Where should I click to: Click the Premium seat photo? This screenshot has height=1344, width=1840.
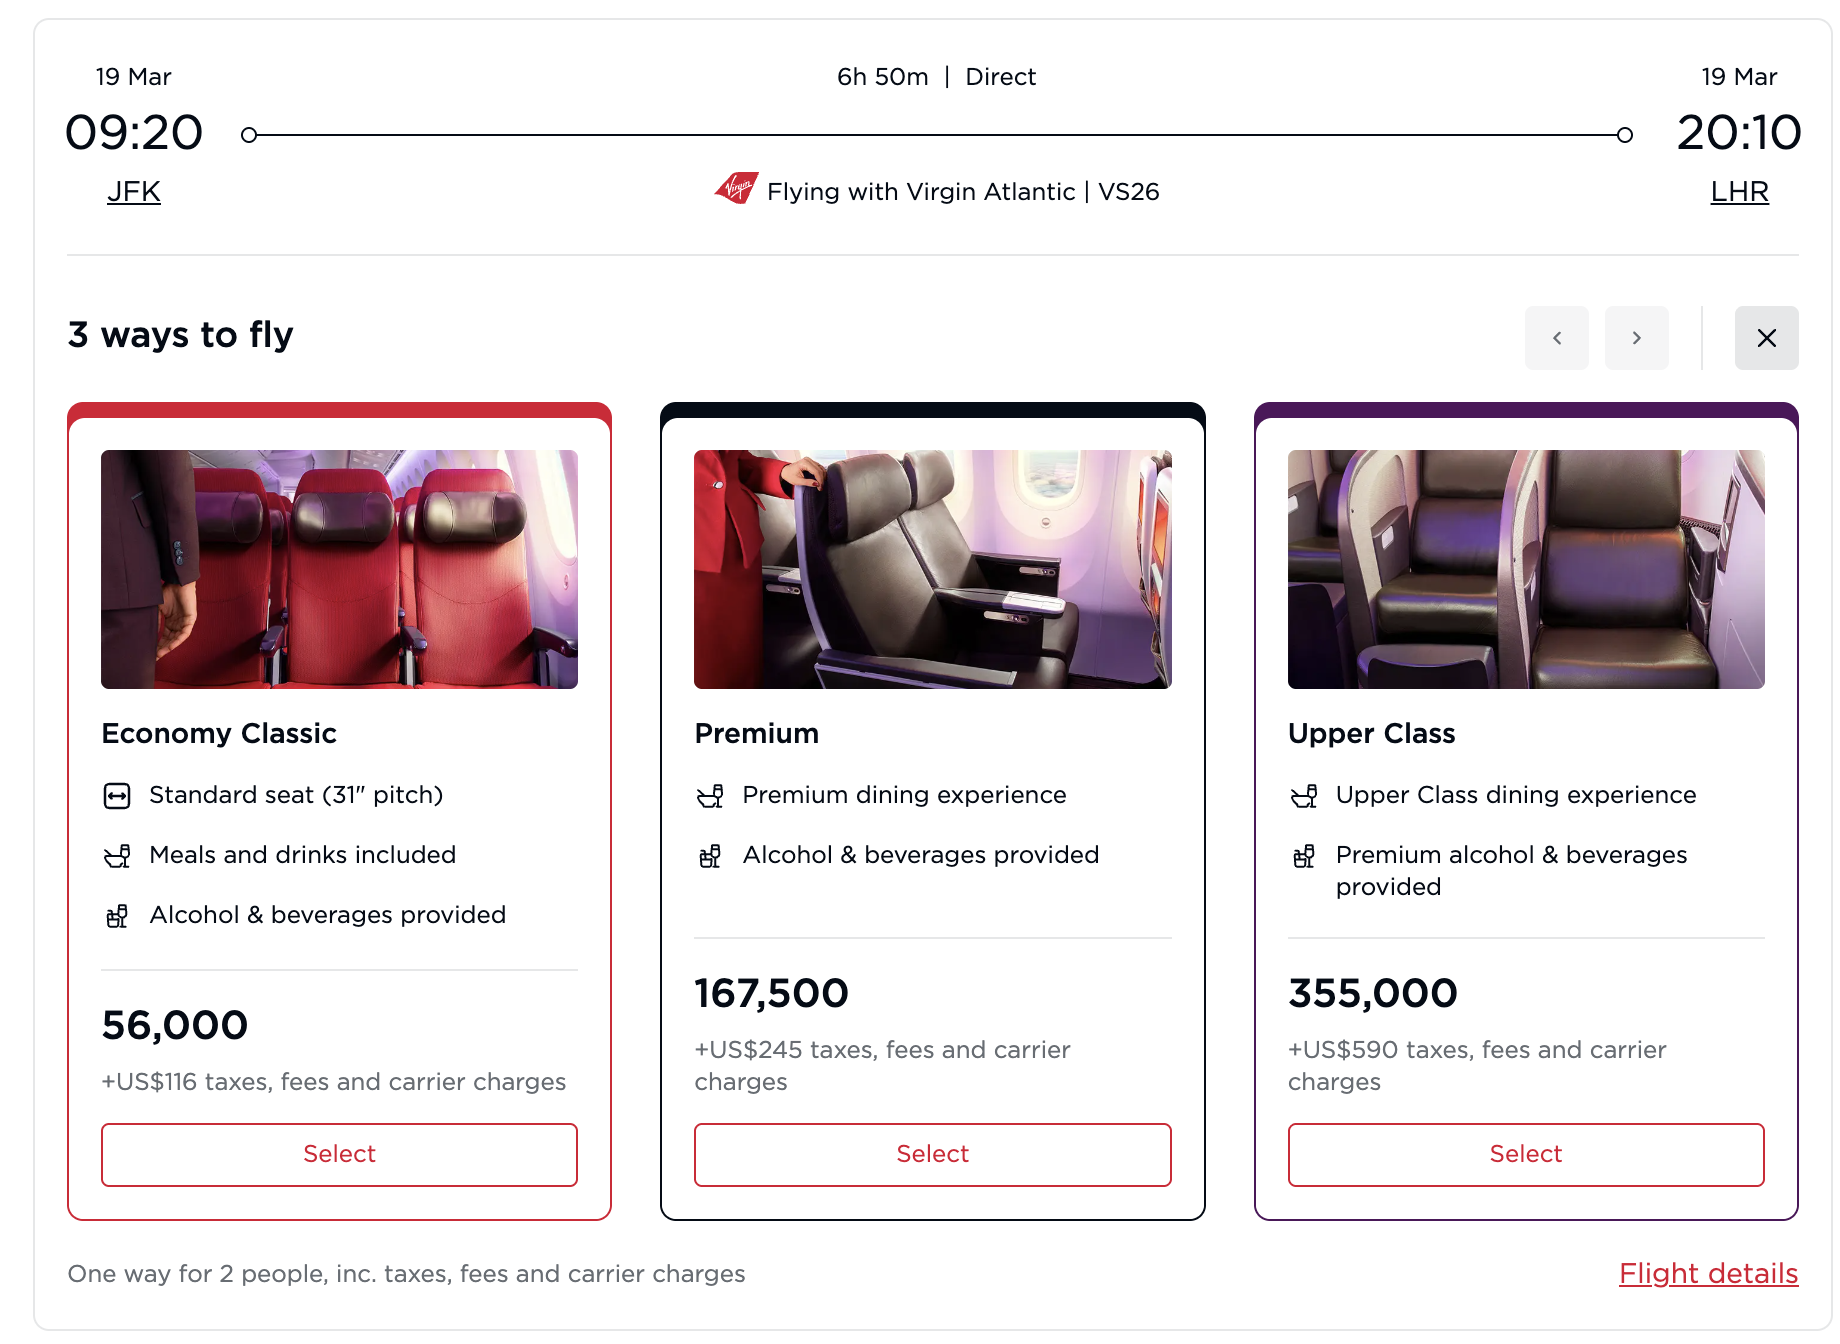(x=932, y=568)
